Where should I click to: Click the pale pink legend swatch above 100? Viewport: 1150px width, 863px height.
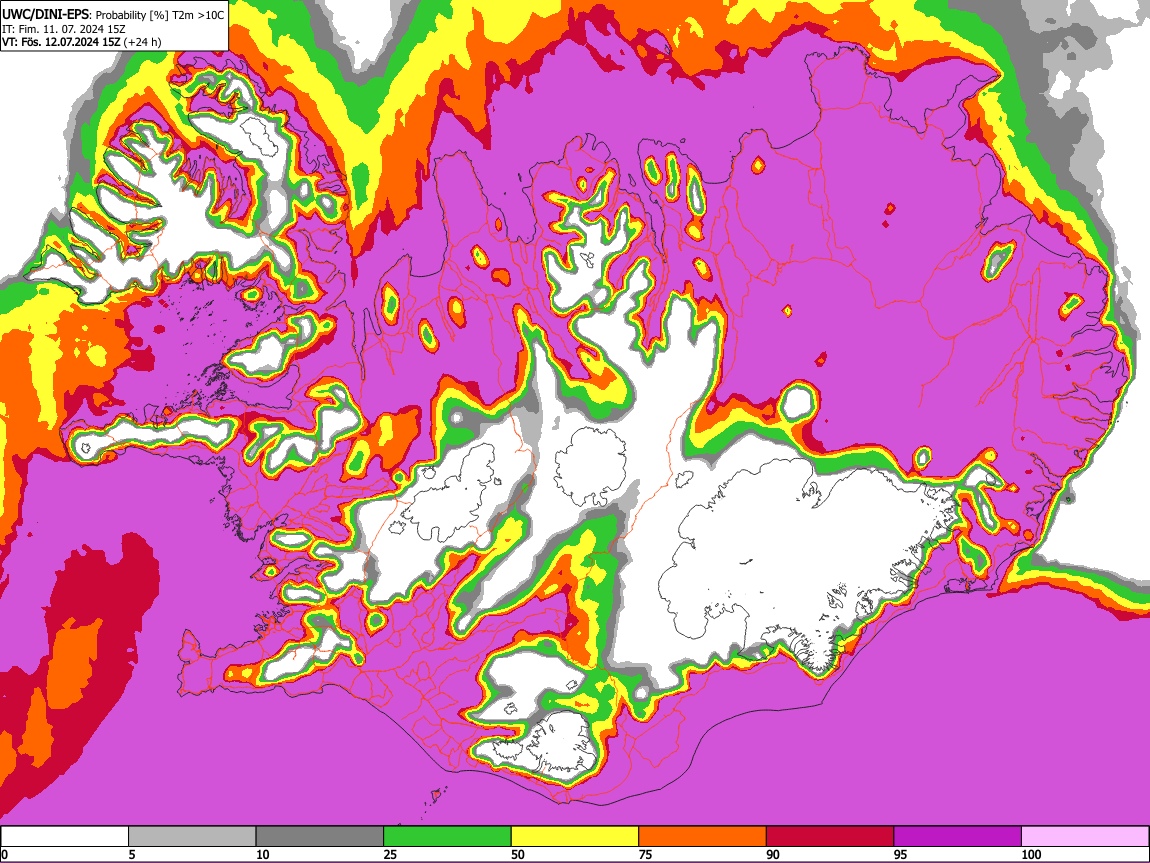click(x=1085, y=837)
